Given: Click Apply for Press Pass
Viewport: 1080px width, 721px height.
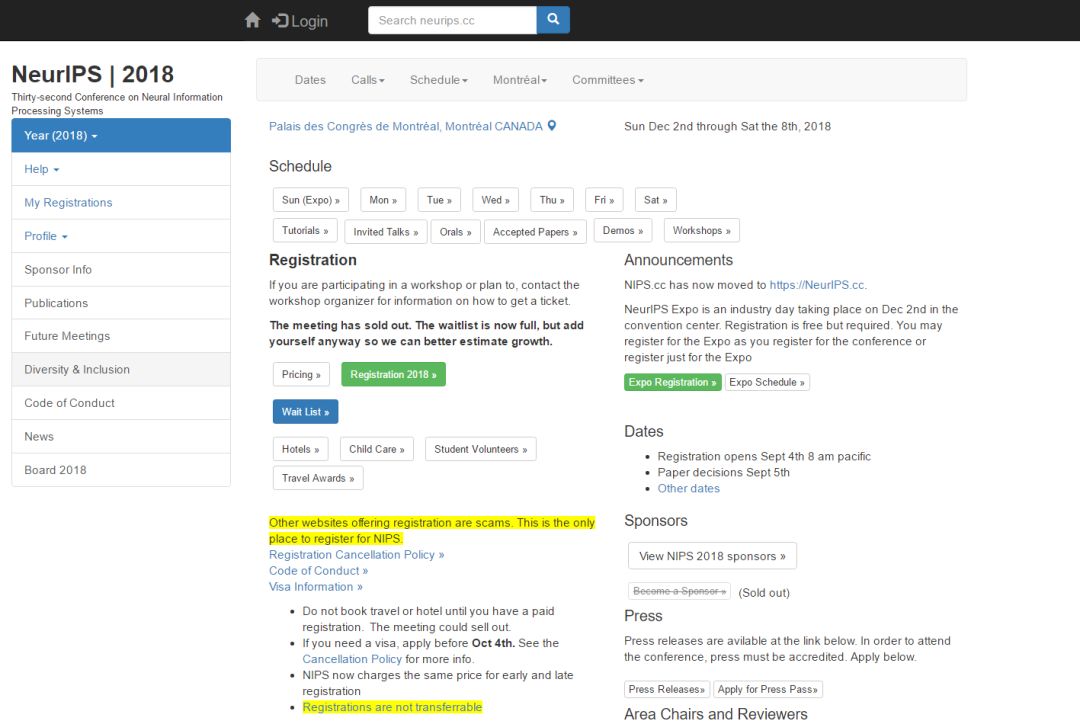Looking at the screenshot, I should point(767,689).
